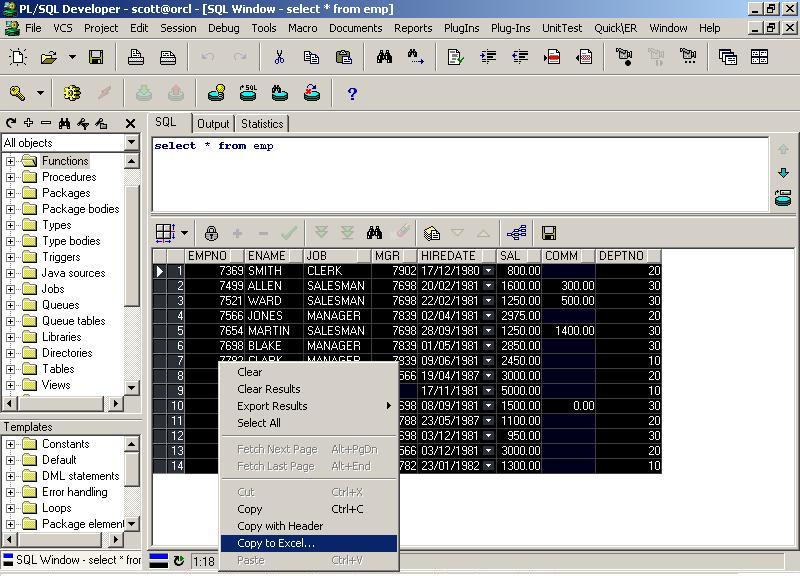Expand the Procedures tree node
This screenshot has height=576, width=800.
click(11, 177)
